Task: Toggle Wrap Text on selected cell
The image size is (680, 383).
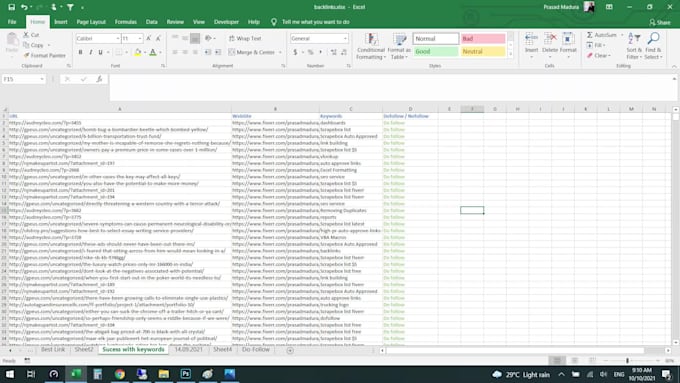Action: (x=245, y=39)
